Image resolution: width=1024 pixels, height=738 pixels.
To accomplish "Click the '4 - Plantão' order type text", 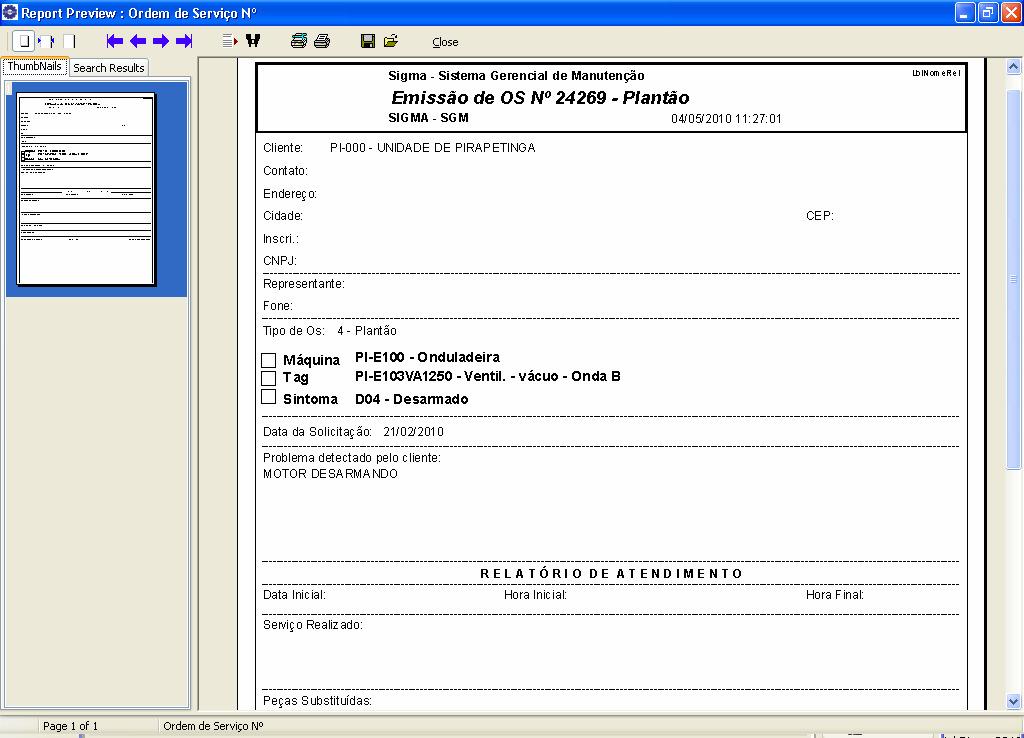I will coord(367,330).
